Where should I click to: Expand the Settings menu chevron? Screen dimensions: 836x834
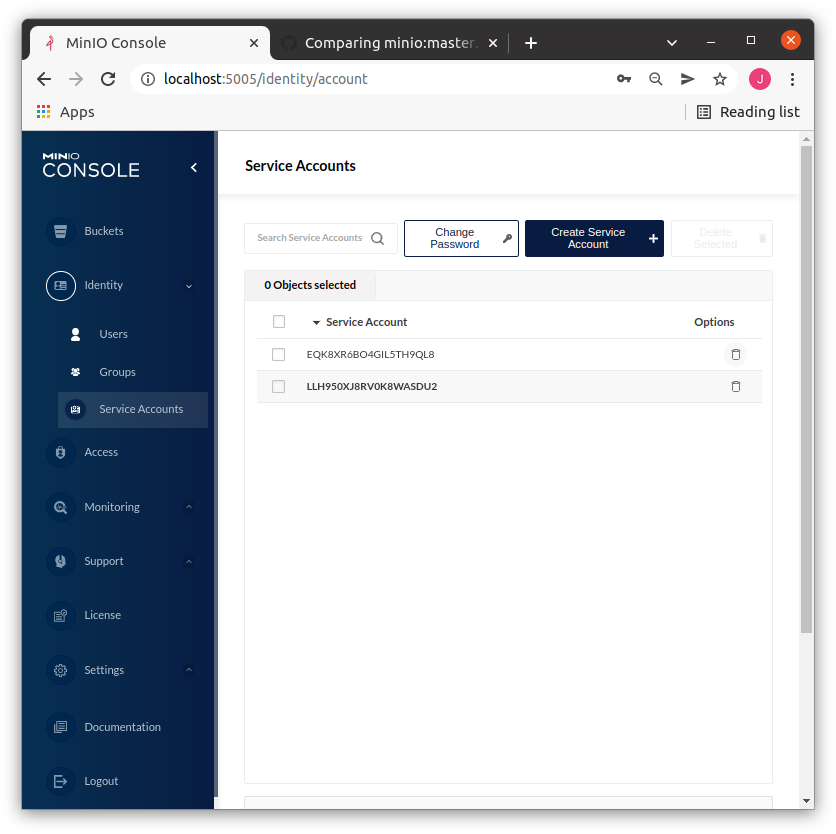click(189, 670)
